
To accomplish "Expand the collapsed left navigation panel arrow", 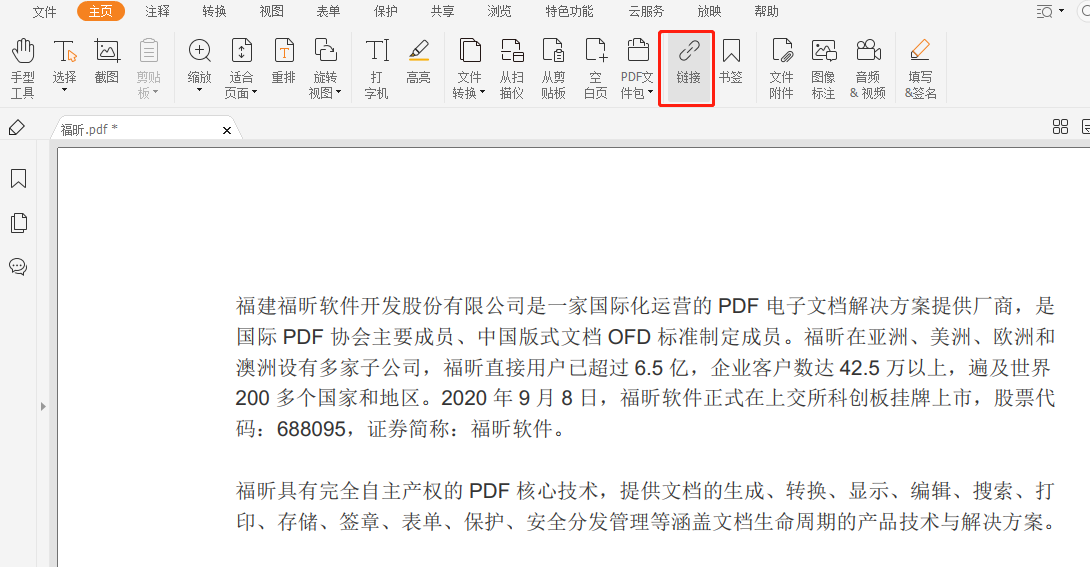I will pos(43,406).
